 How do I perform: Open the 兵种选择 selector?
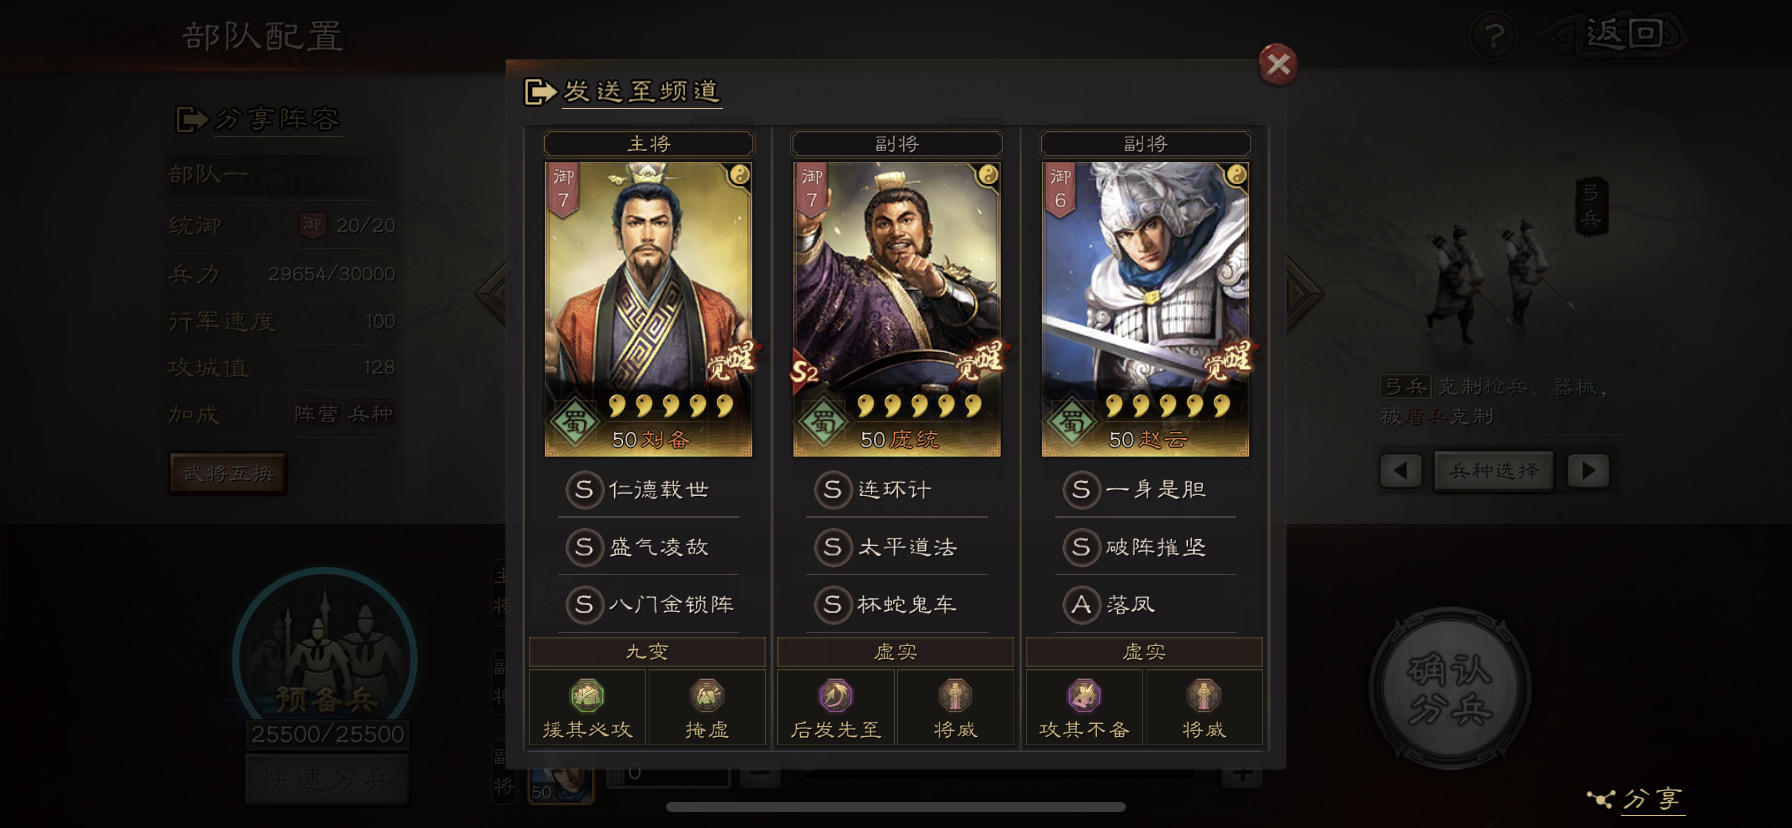[1494, 470]
